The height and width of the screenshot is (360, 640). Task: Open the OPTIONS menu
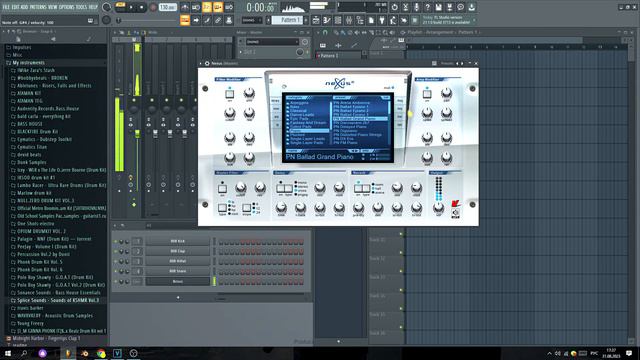point(67,7)
